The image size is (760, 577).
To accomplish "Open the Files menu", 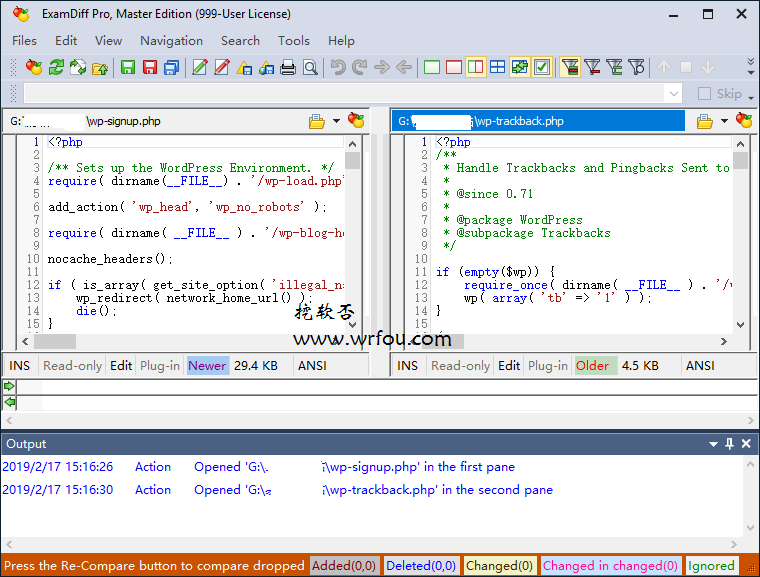I will pos(24,41).
